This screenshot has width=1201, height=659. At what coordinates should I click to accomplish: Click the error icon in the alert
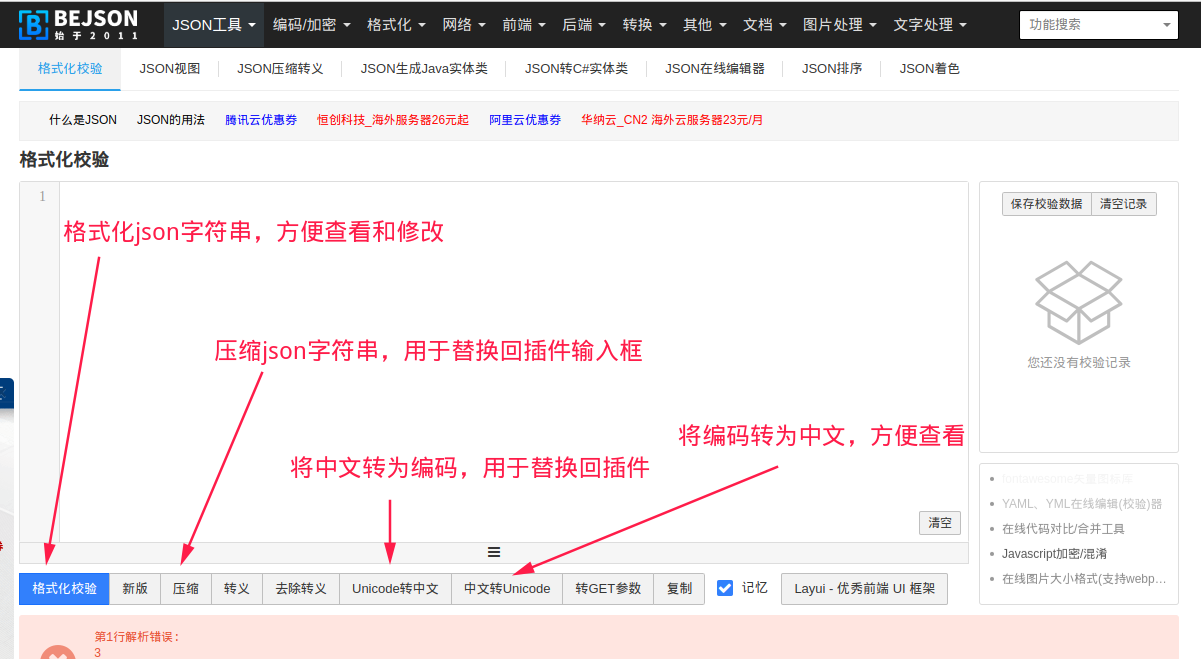point(57,652)
